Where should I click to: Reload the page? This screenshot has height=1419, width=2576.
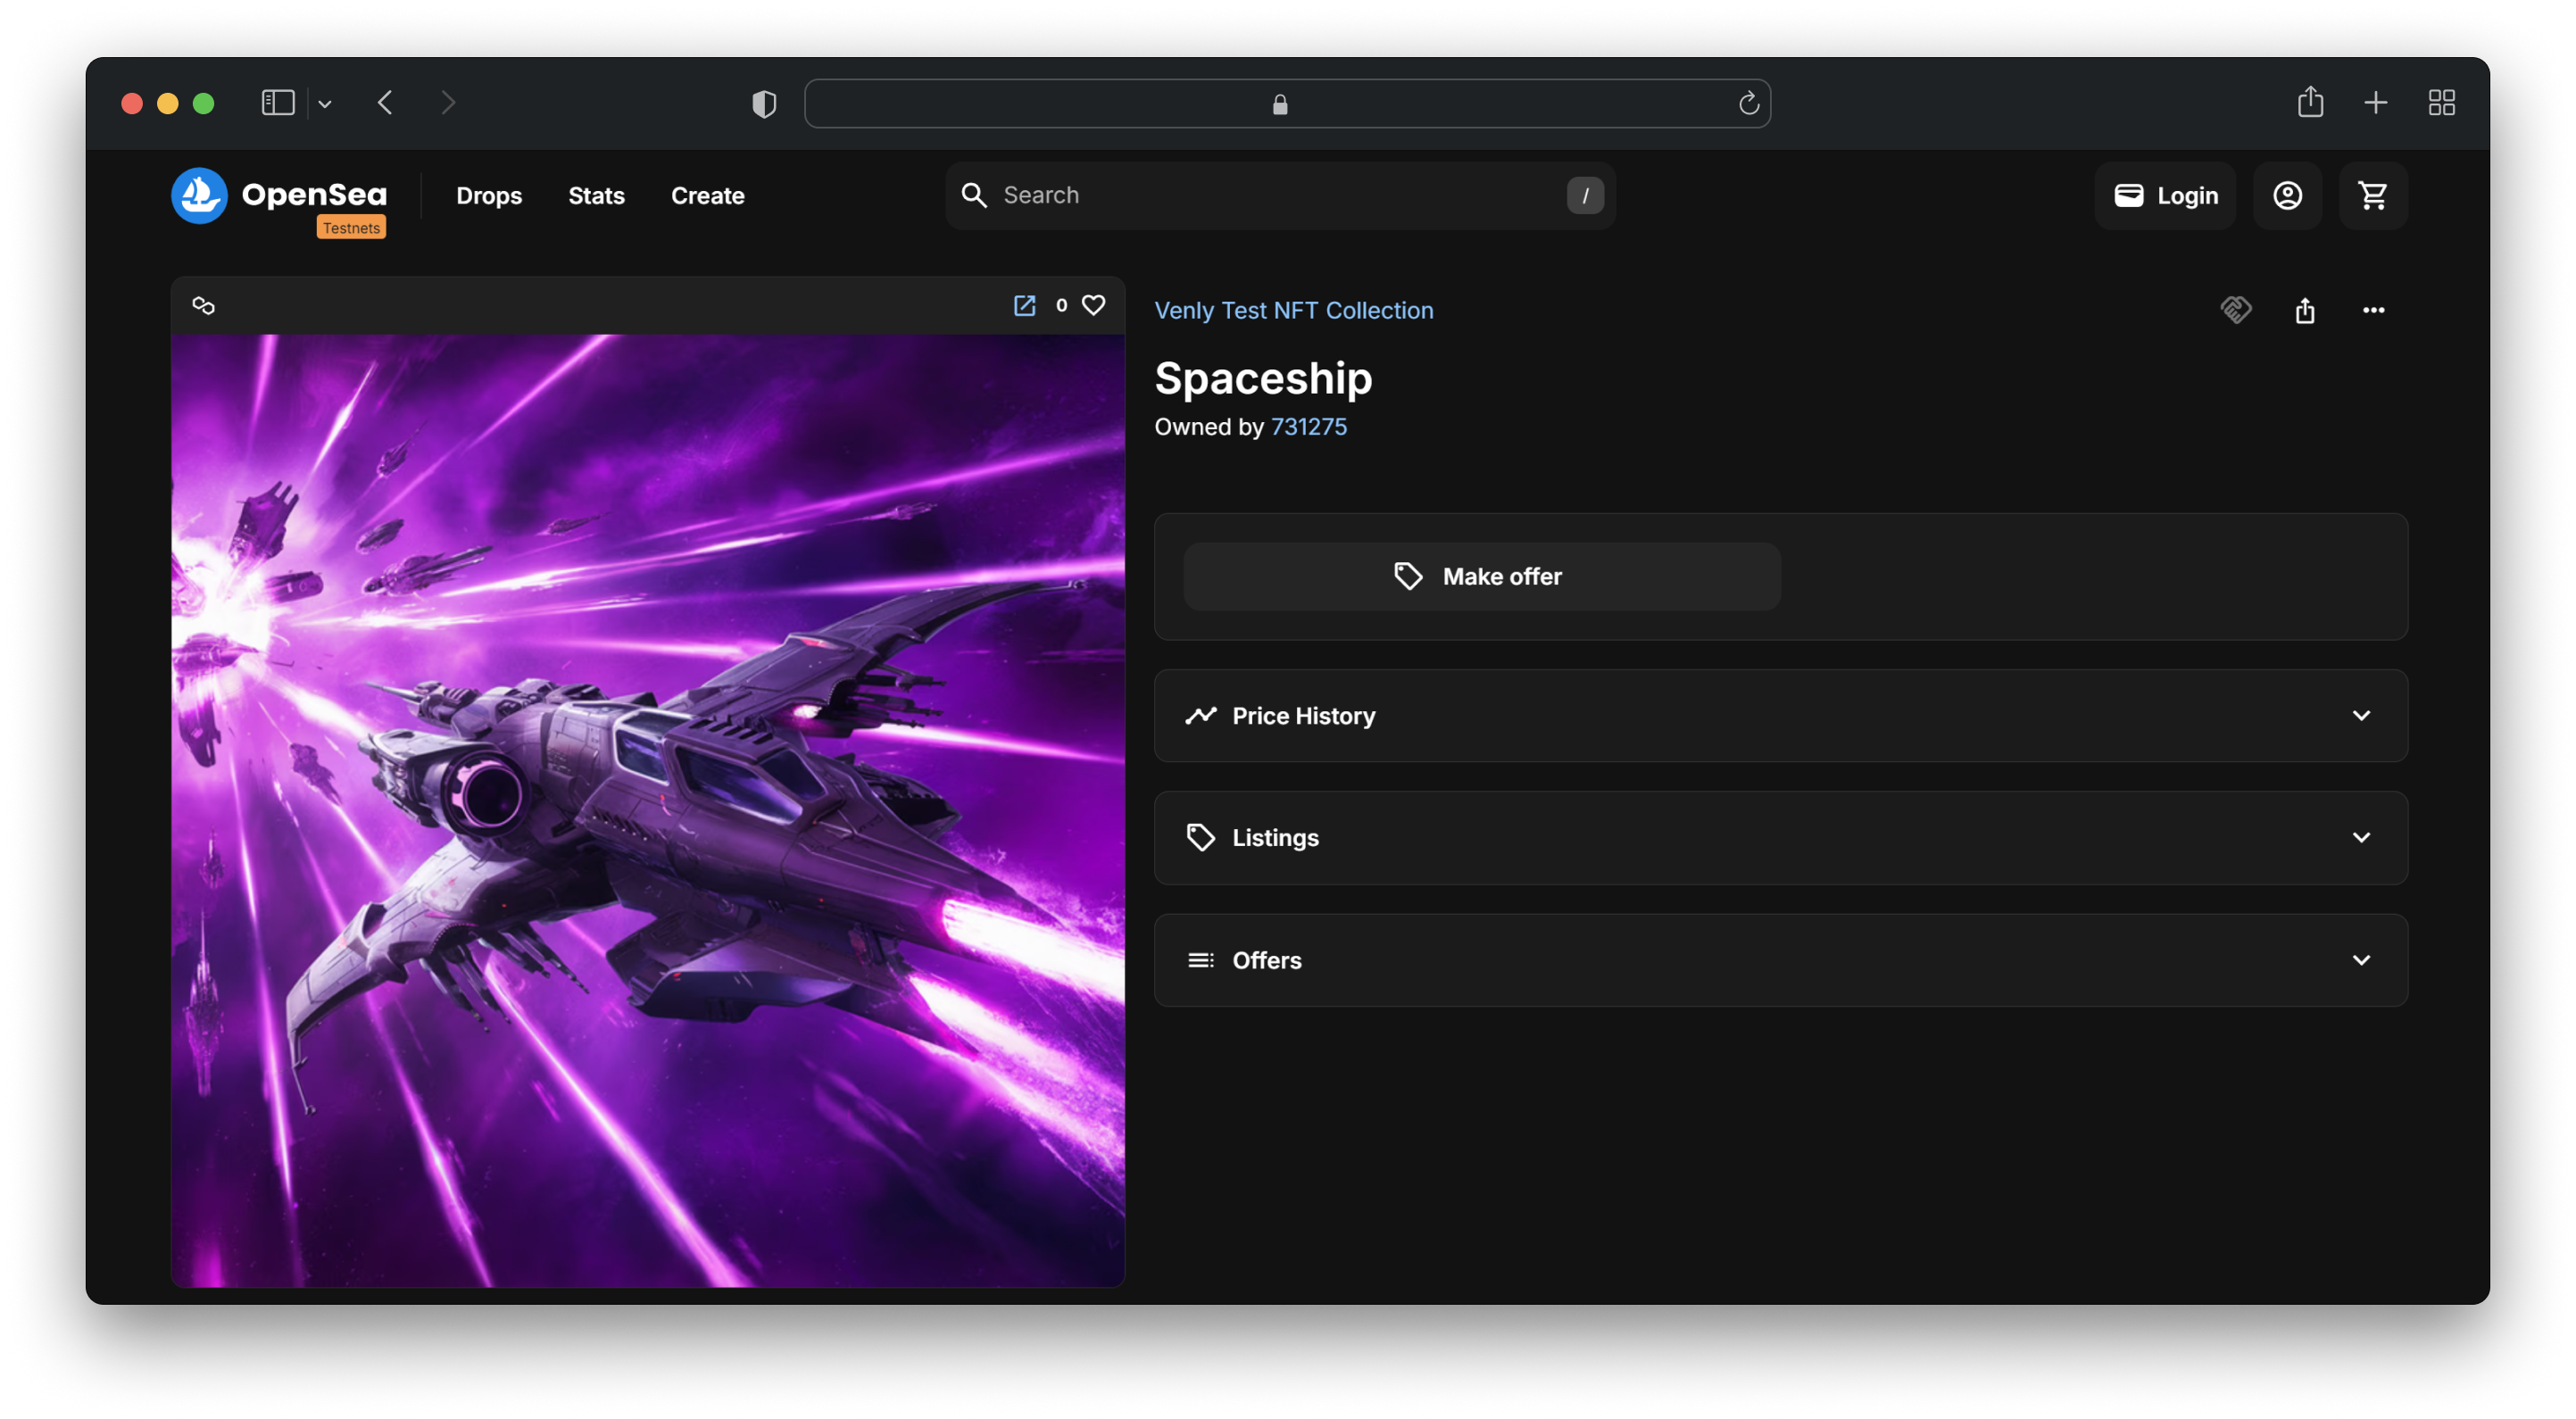[1748, 103]
